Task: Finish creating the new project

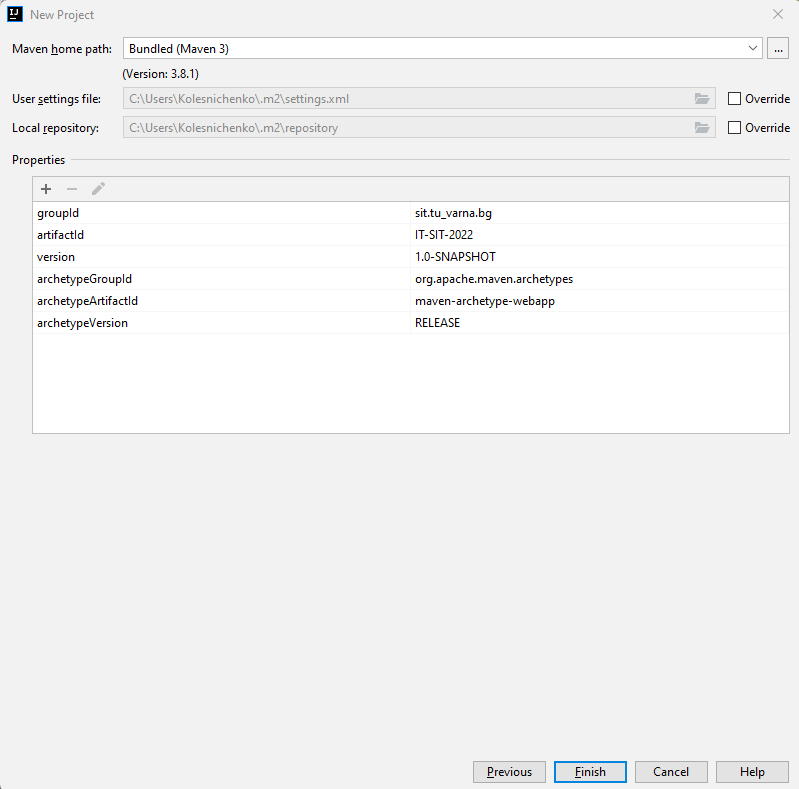Action: pos(590,772)
